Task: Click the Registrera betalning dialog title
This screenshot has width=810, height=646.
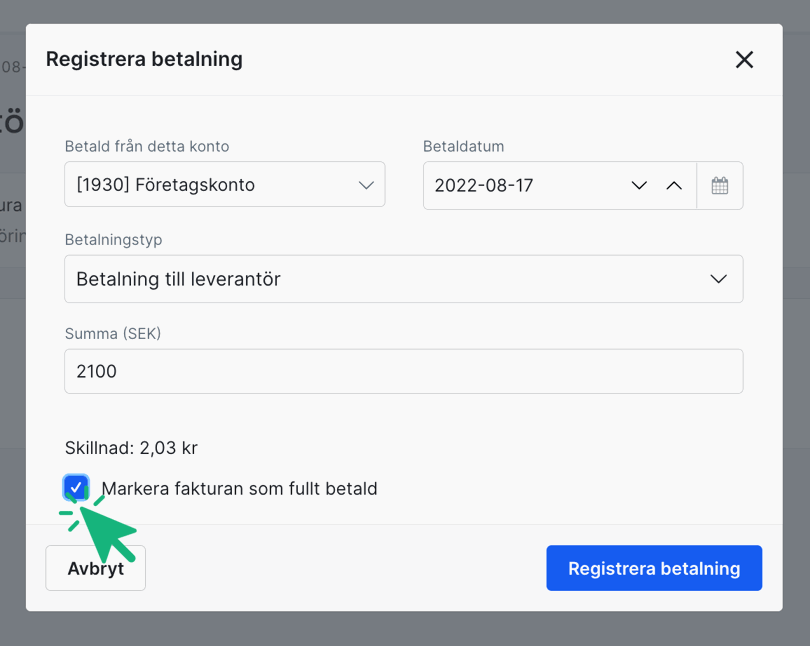Action: 143,59
